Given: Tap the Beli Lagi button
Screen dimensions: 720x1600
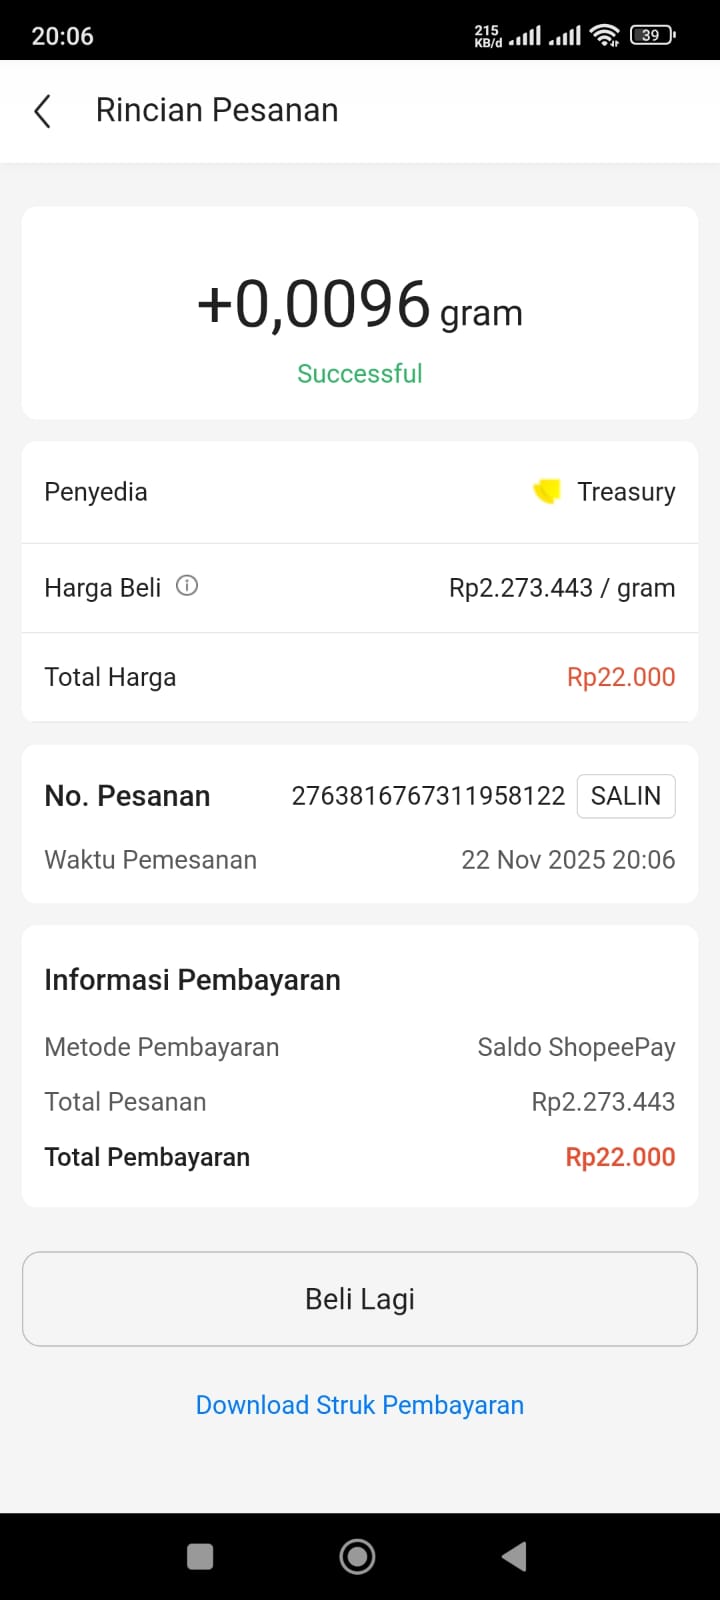Looking at the screenshot, I should pos(360,1299).
